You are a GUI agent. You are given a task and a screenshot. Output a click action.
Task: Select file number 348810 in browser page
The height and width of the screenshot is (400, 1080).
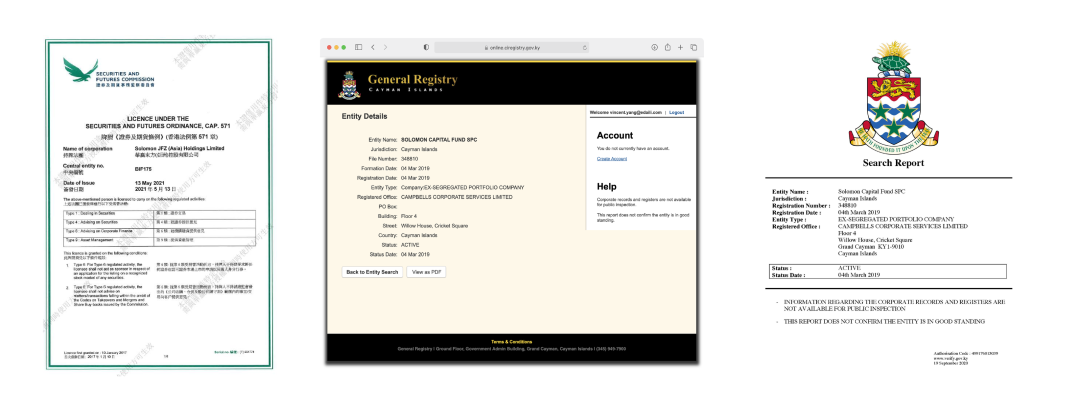(x=409, y=159)
